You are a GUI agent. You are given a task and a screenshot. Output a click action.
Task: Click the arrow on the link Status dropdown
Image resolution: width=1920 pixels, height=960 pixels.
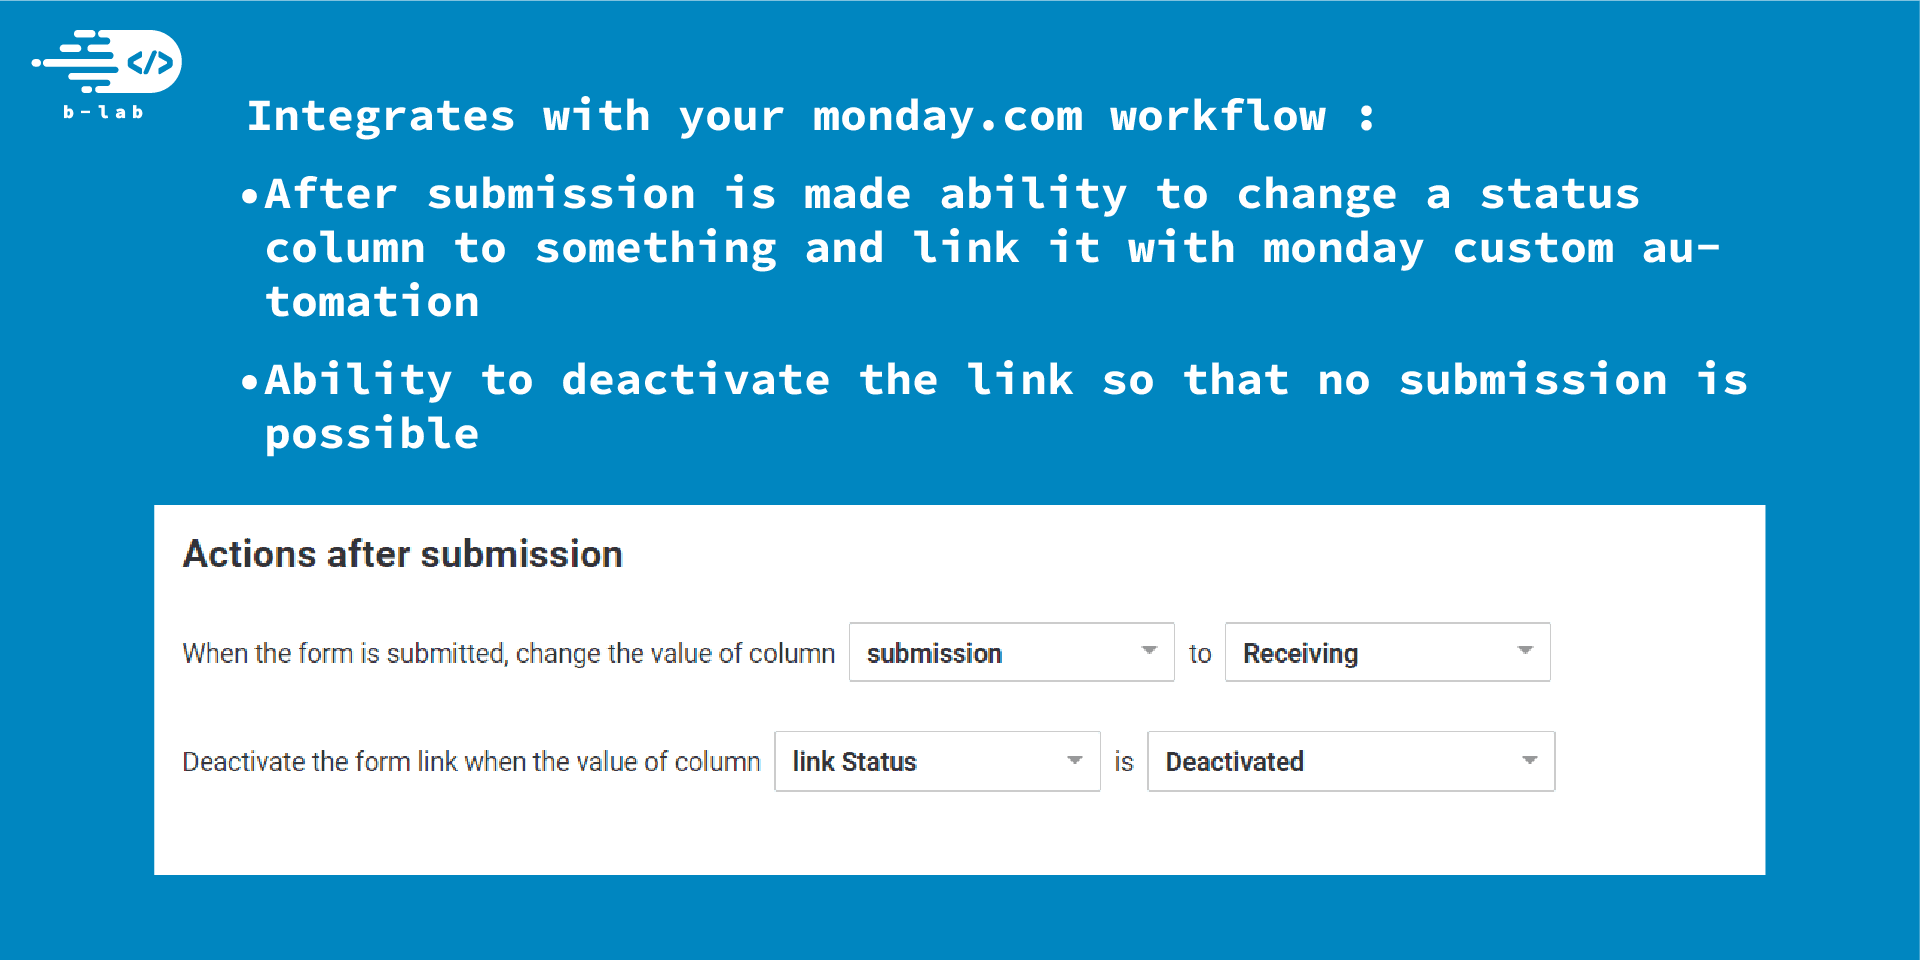point(1075,760)
